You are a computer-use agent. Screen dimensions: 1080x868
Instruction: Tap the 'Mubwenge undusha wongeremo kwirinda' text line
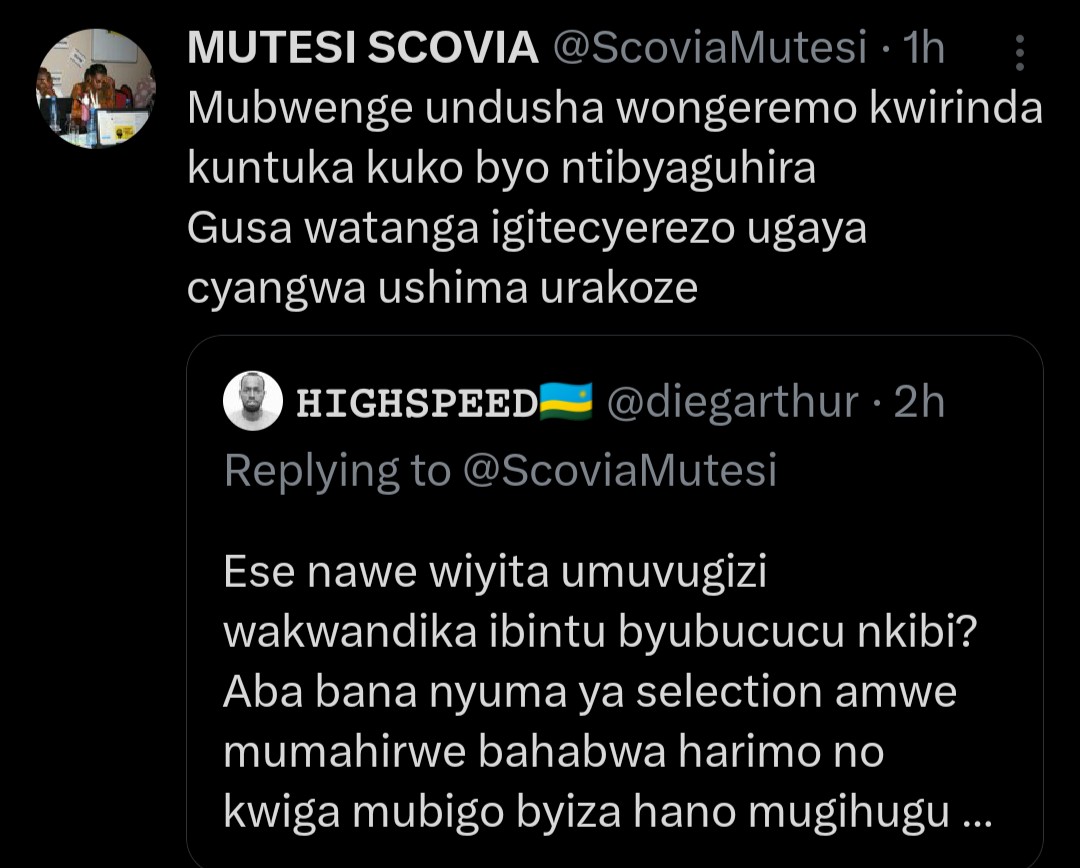pyautogui.click(x=615, y=109)
